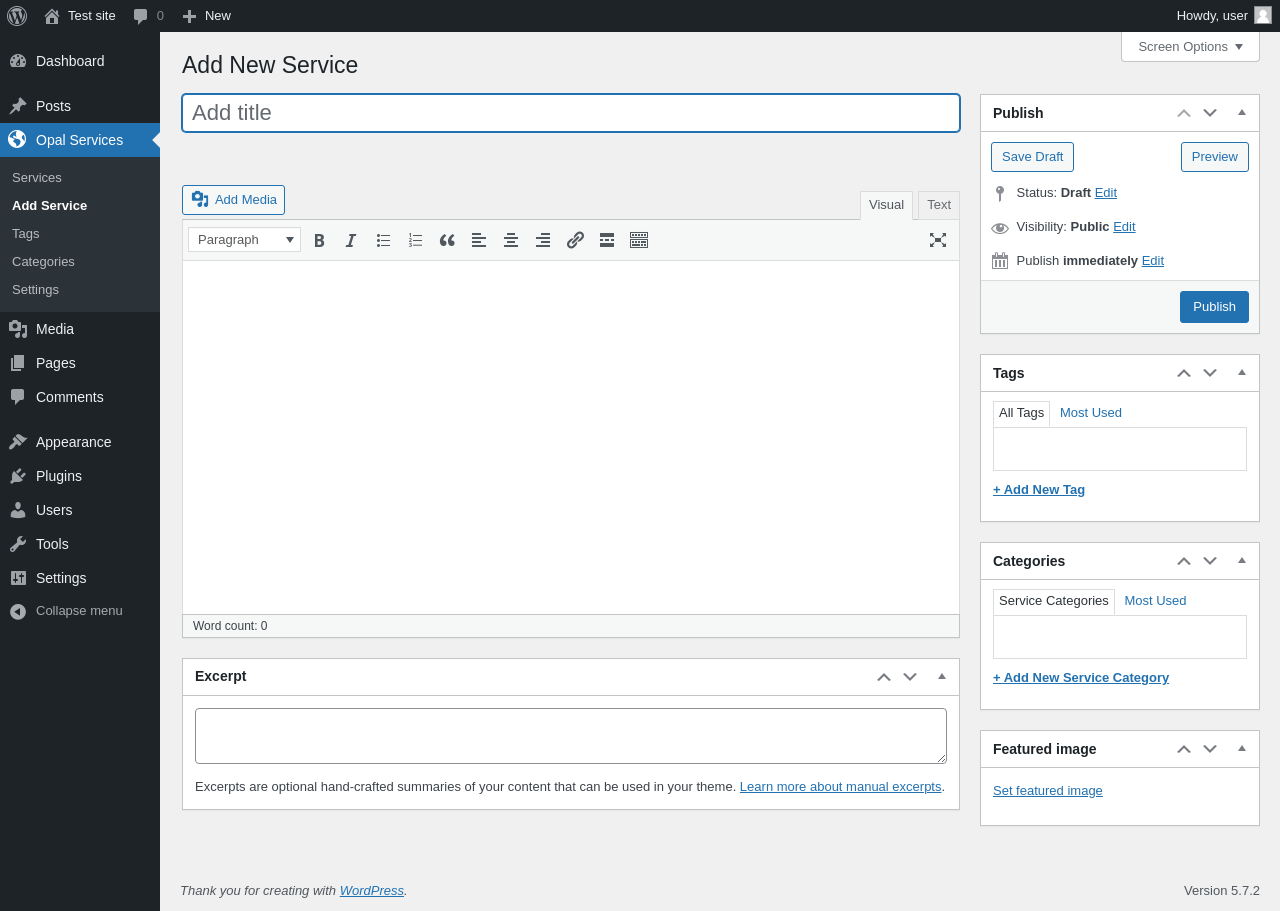Collapse the Publish panel with triangle toggle

coord(1242,113)
